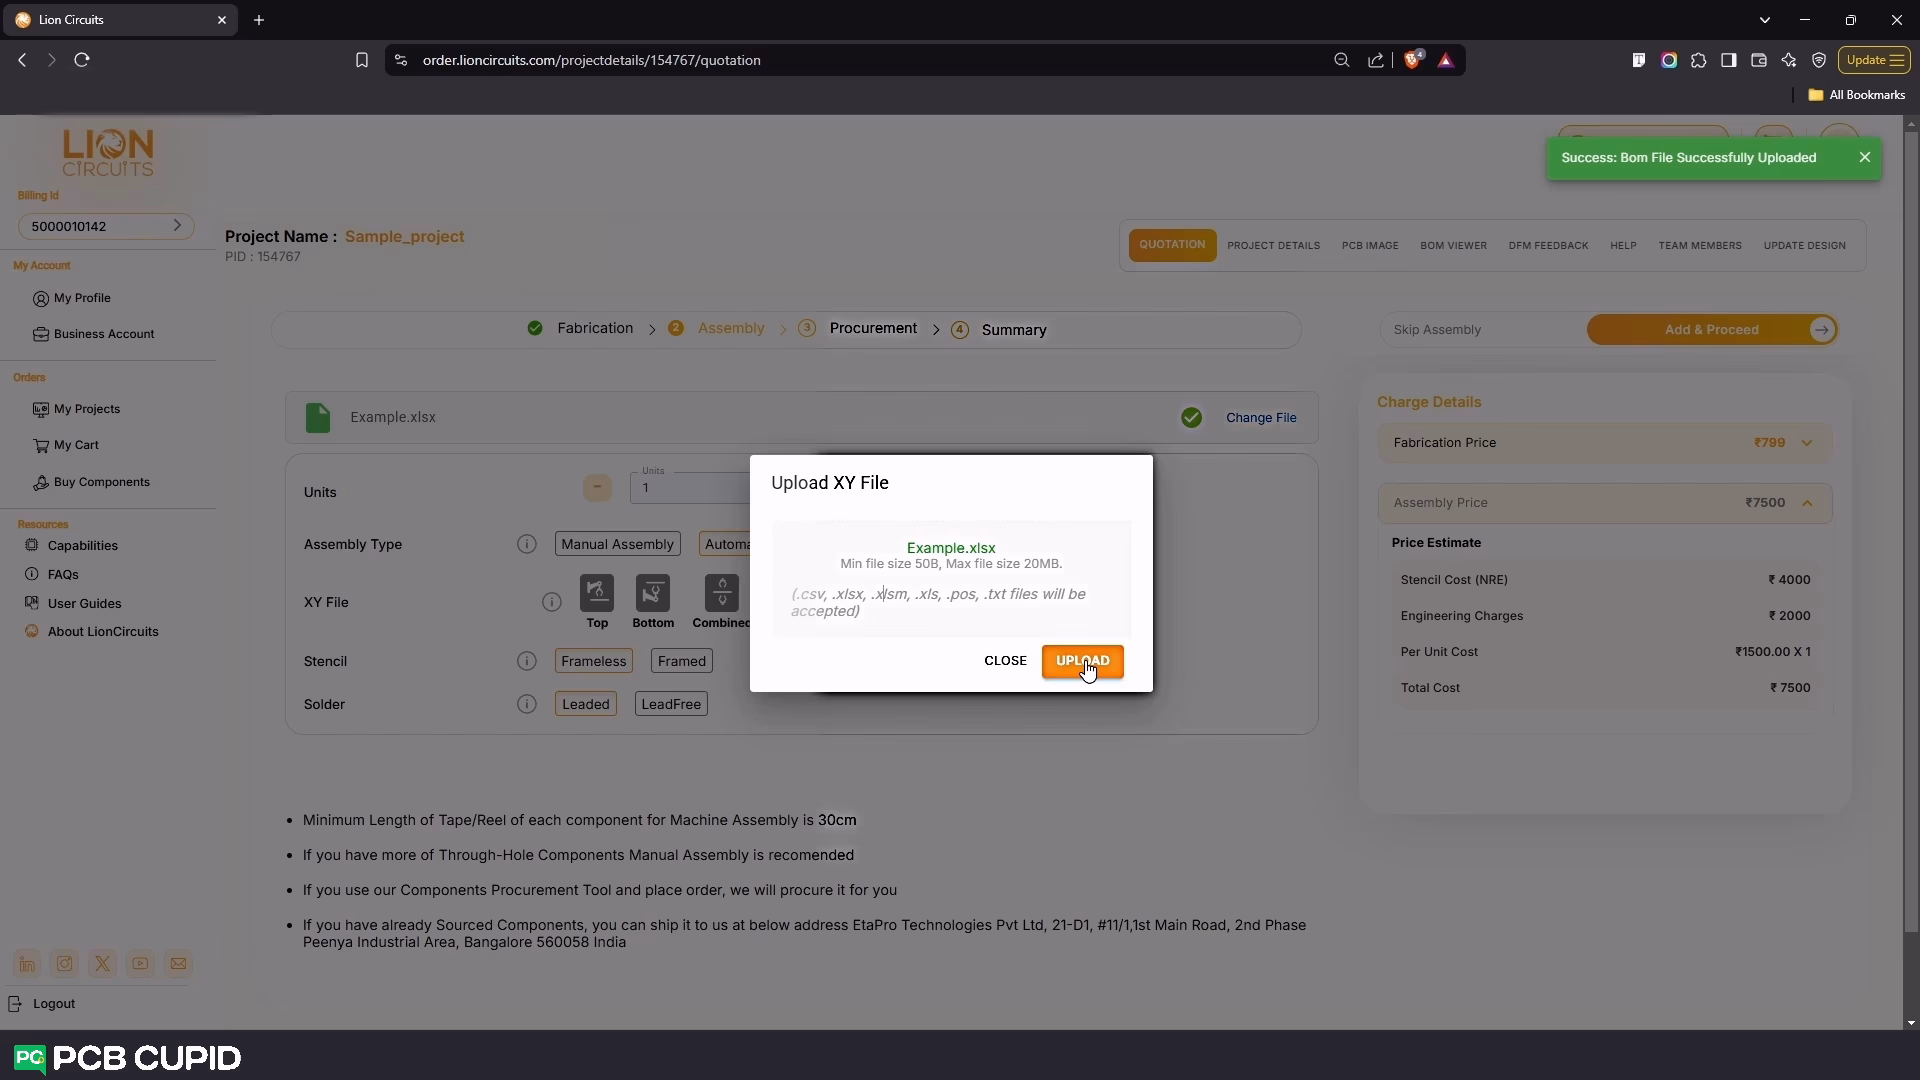Click the Top XY file icon
Viewport: 1920px width, 1080px height.
[597, 593]
